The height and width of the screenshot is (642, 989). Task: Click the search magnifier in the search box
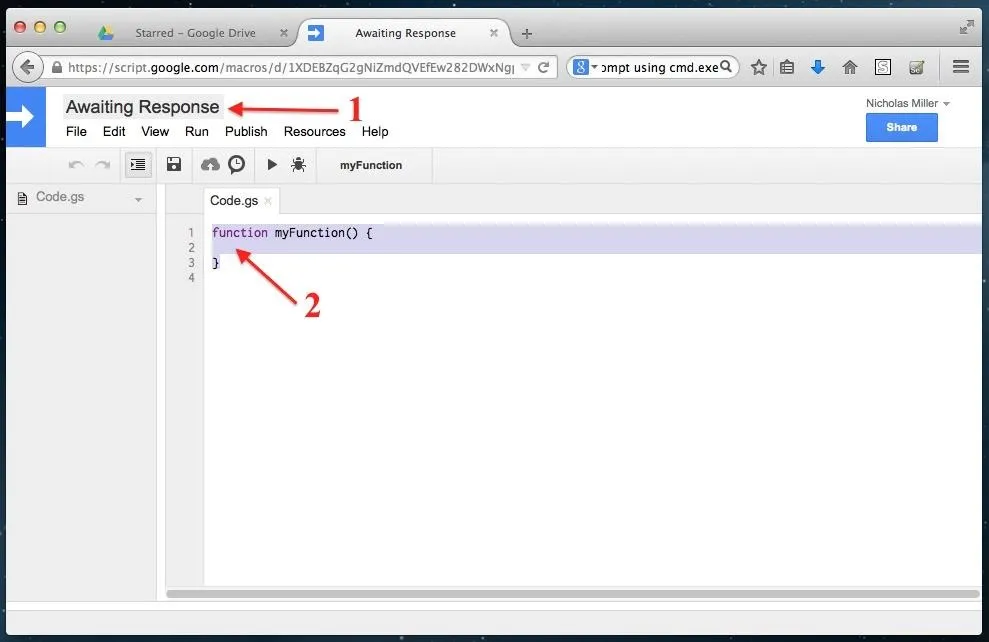pyautogui.click(x=726, y=66)
